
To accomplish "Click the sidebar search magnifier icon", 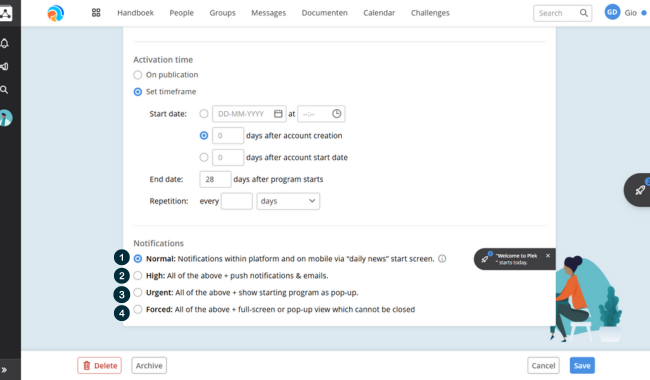I will coord(5,90).
